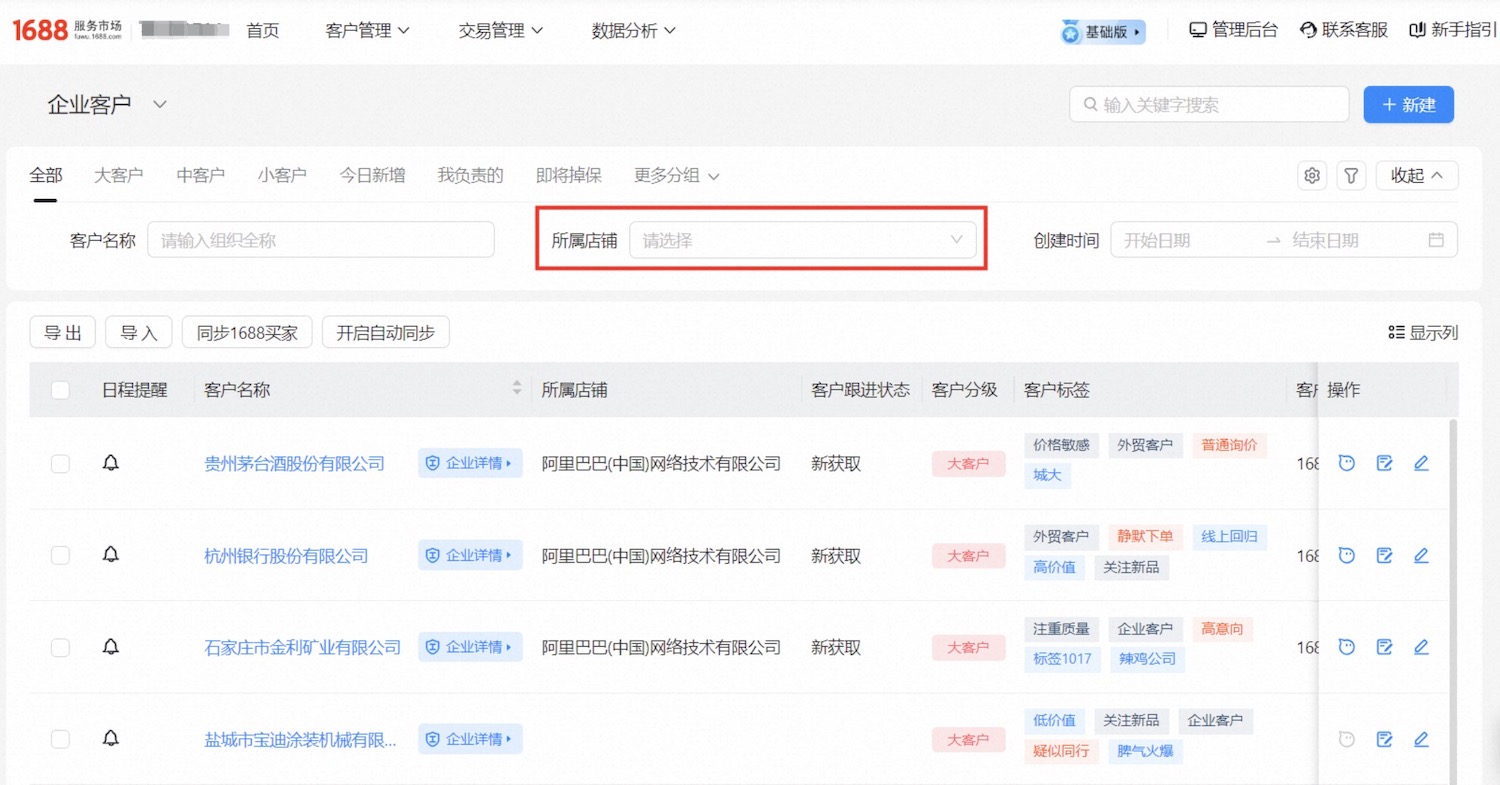Switch to 即将掉保 tab
The image size is (1500, 785).
click(x=569, y=175)
